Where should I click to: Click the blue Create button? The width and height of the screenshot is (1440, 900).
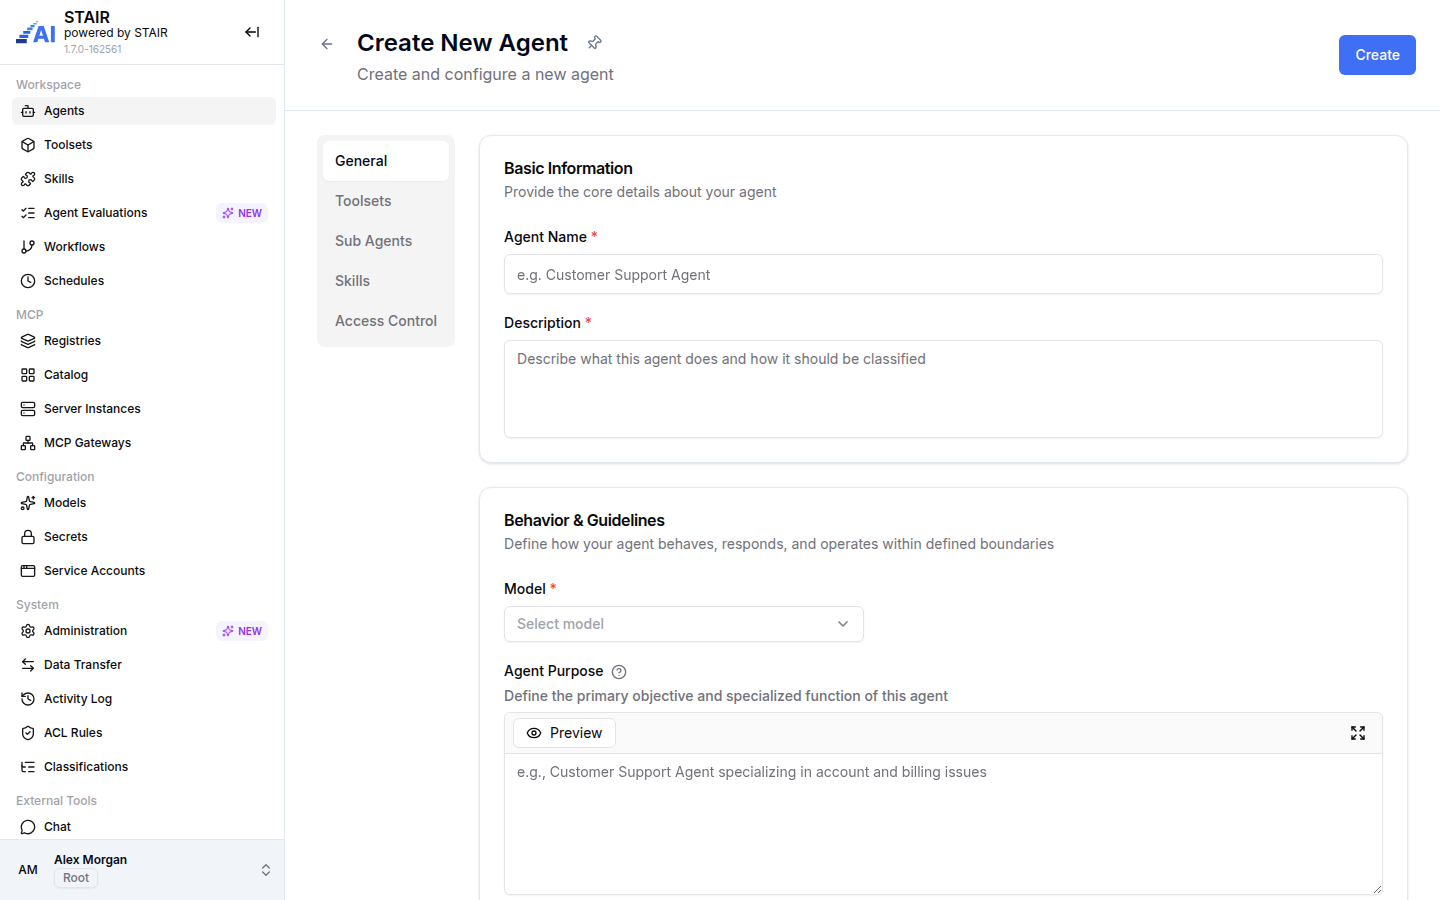point(1377,55)
